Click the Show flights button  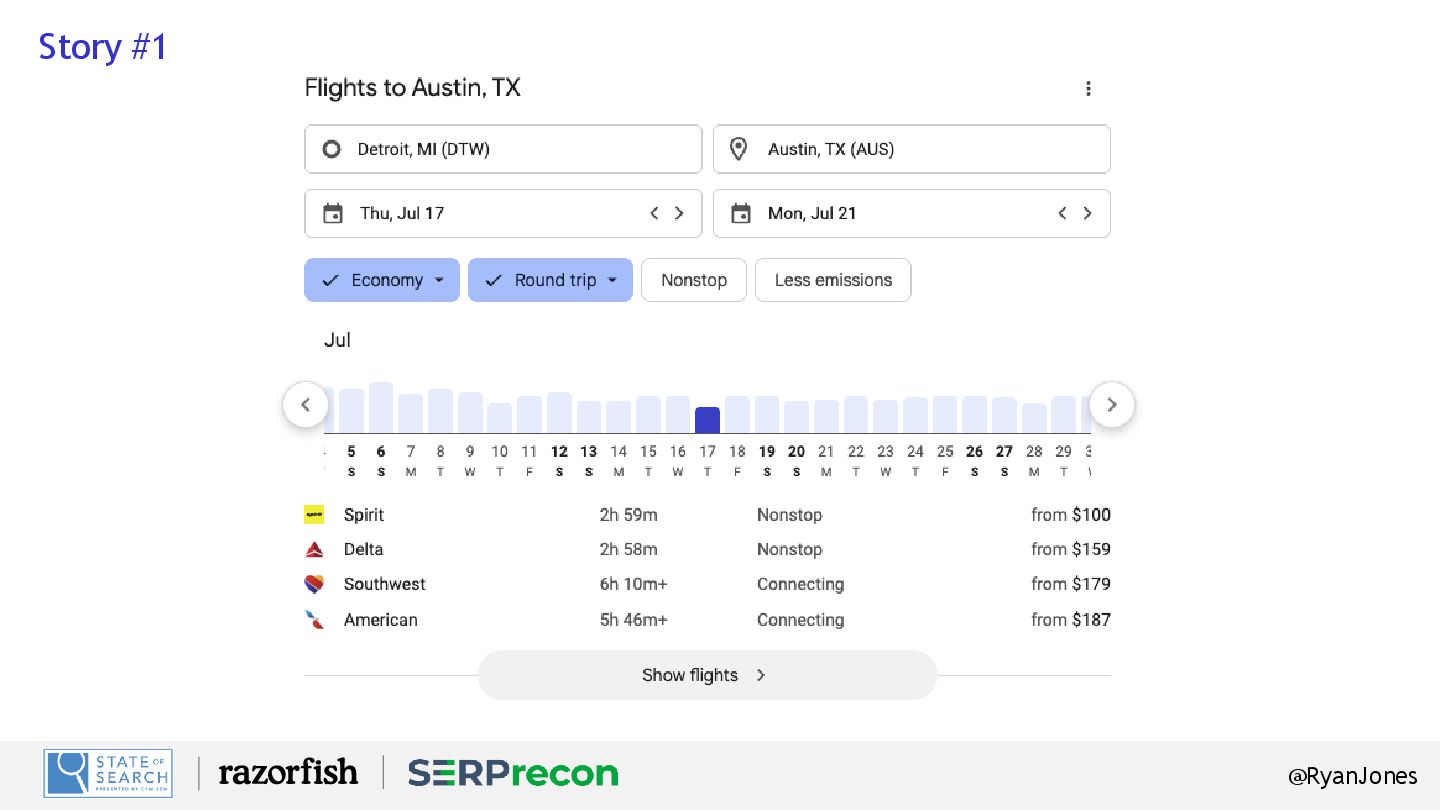pos(706,675)
